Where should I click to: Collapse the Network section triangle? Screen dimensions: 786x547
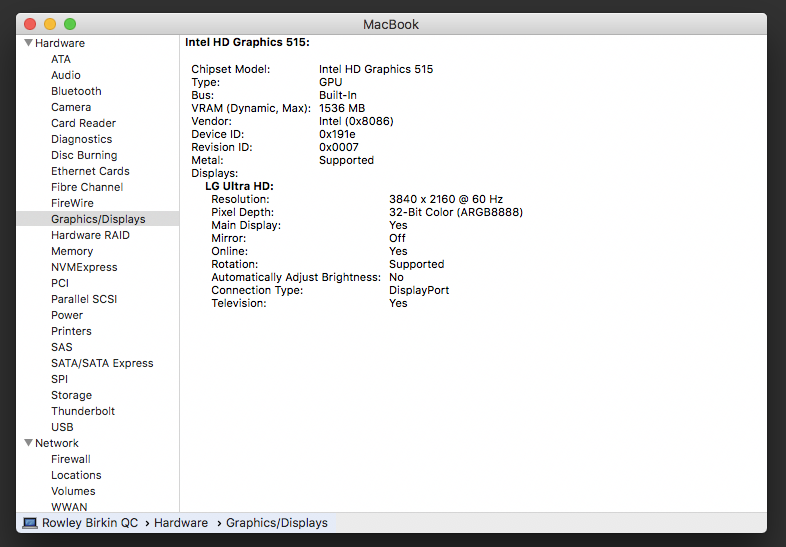pyautogui.click(x=29, y=443)
